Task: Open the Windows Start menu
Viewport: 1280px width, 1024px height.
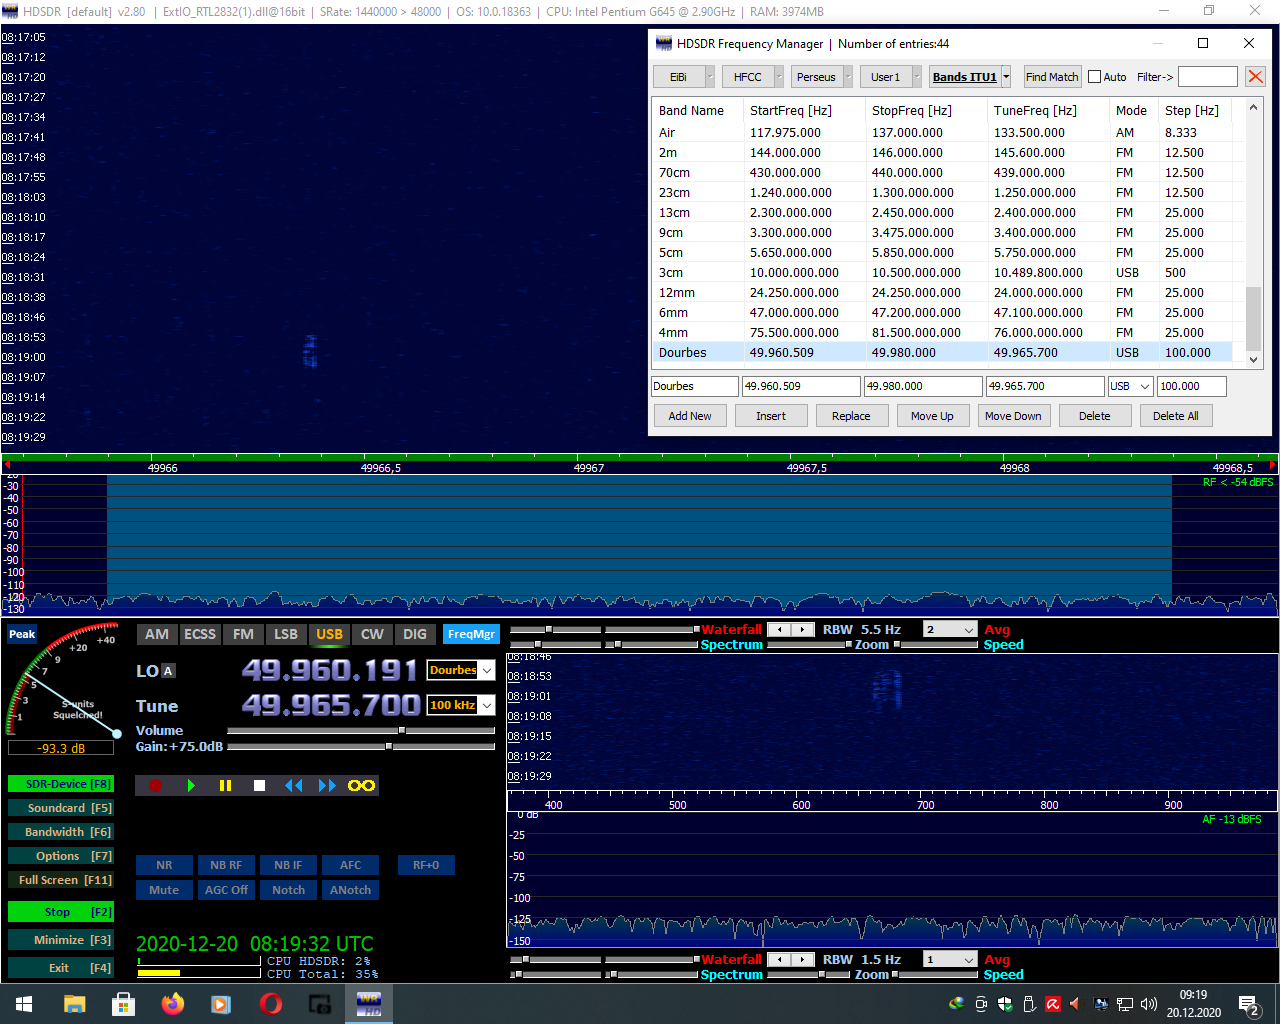Action: (24, 1004)
